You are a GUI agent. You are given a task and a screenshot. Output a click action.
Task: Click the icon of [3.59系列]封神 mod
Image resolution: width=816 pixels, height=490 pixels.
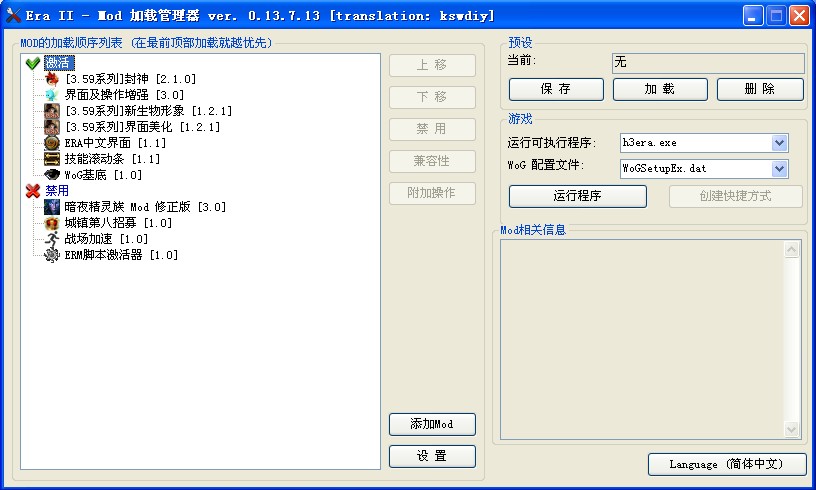pos(52,79)
